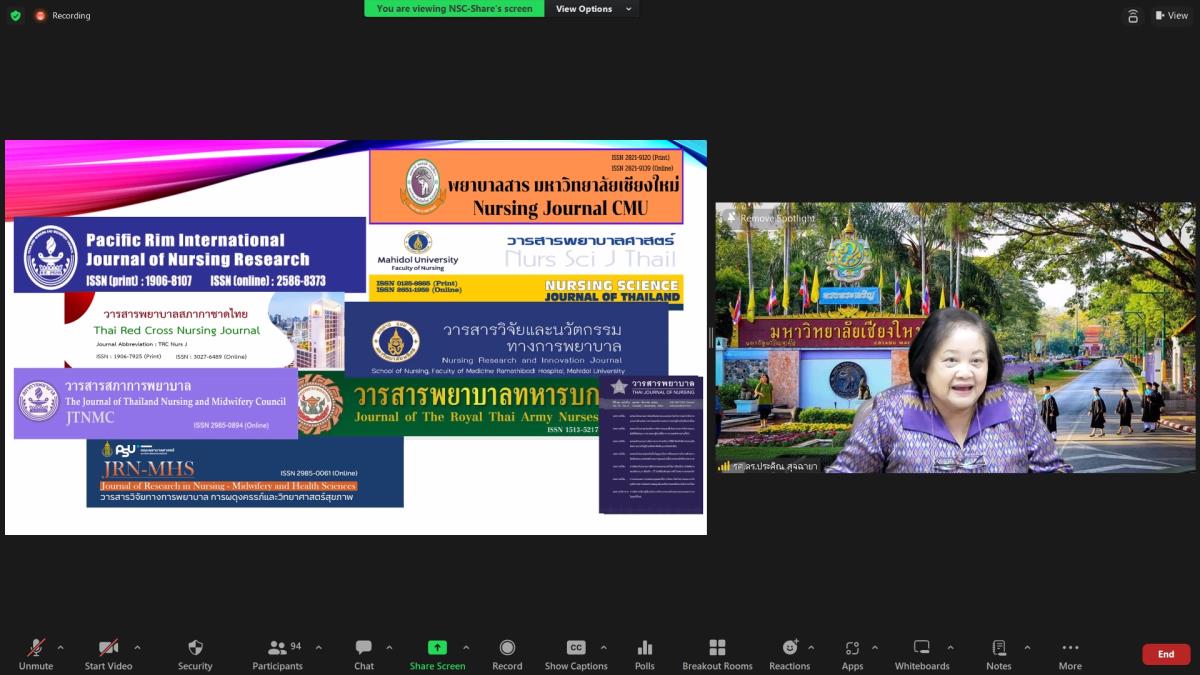This screenshot has width=1200, height=675.
Task: Click the Mahidol University crest logo
Action: [x=417, y=242]
